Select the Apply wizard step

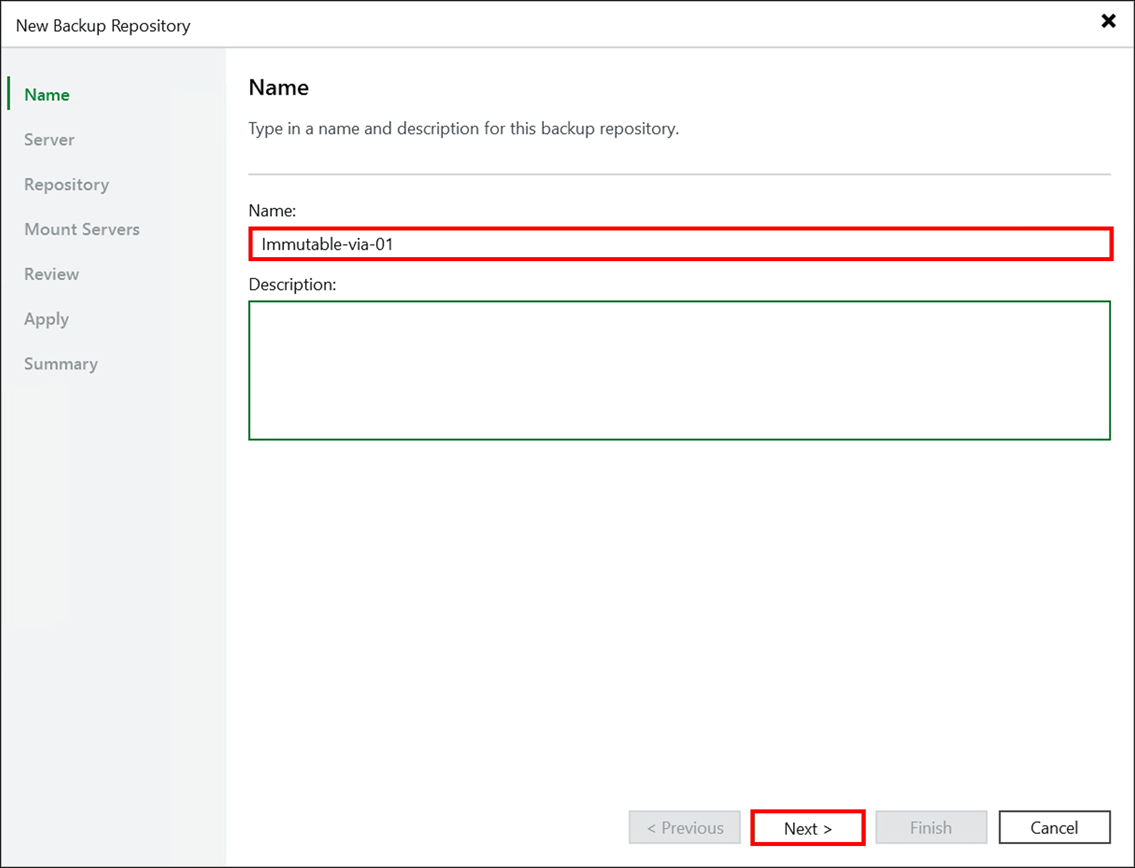pyautogui.click(x=46, y=318)
